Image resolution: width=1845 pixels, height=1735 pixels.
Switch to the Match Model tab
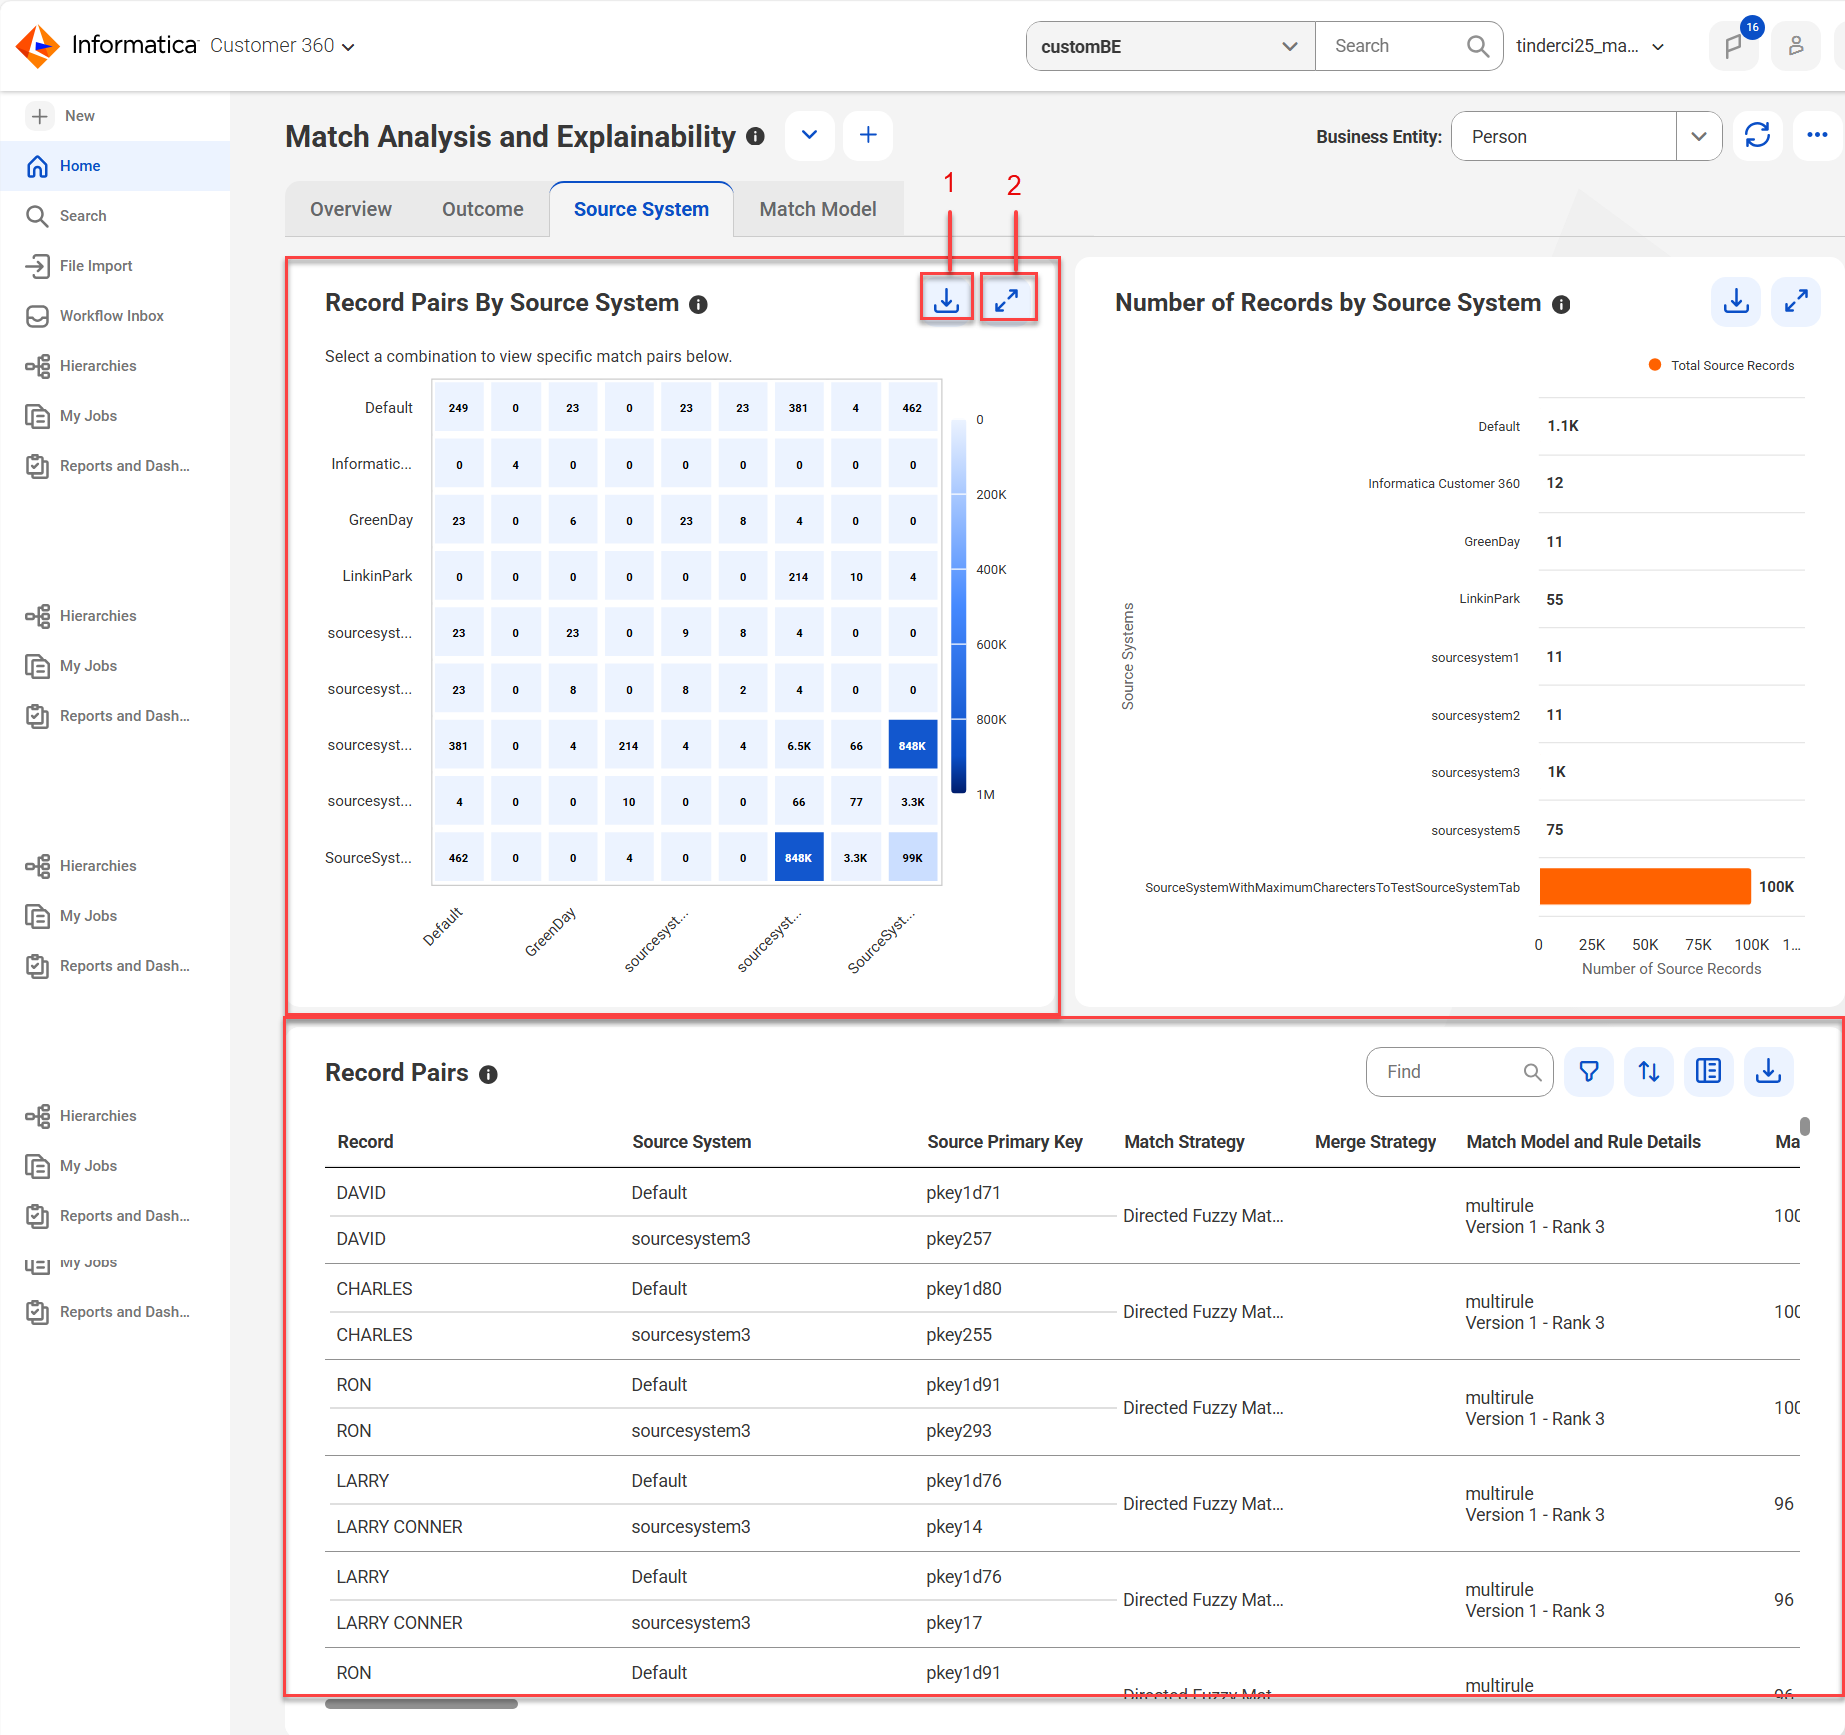[818, 209]
